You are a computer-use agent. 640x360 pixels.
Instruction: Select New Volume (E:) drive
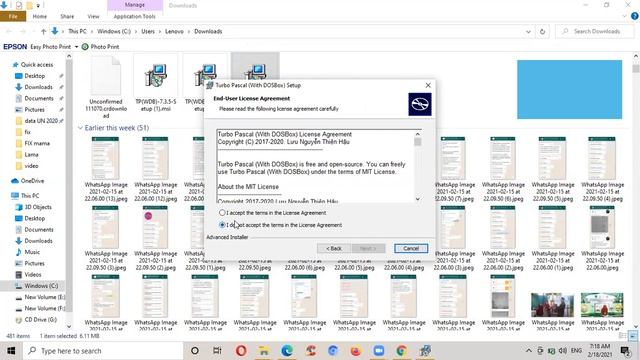click(44, 297)
